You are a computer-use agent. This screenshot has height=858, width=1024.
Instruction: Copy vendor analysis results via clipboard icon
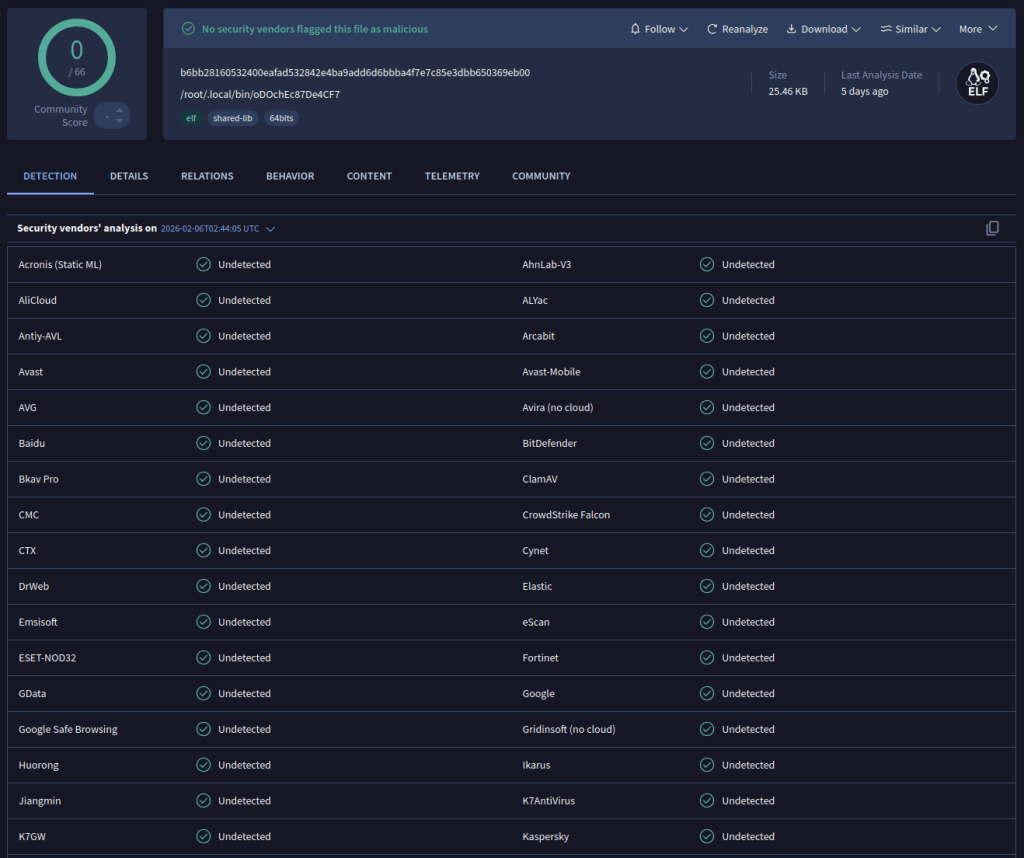[x=992, y=228]
